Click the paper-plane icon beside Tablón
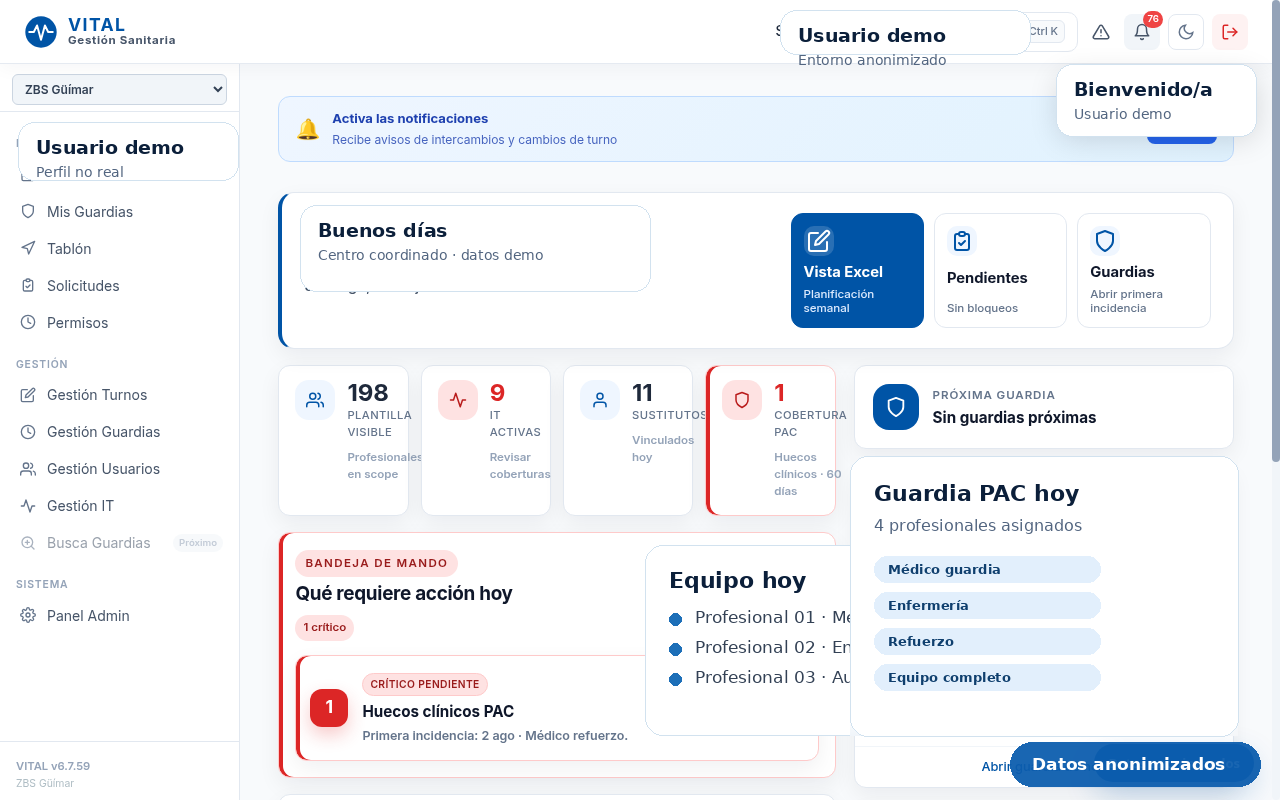1280x800 pixels. (28, 249)
